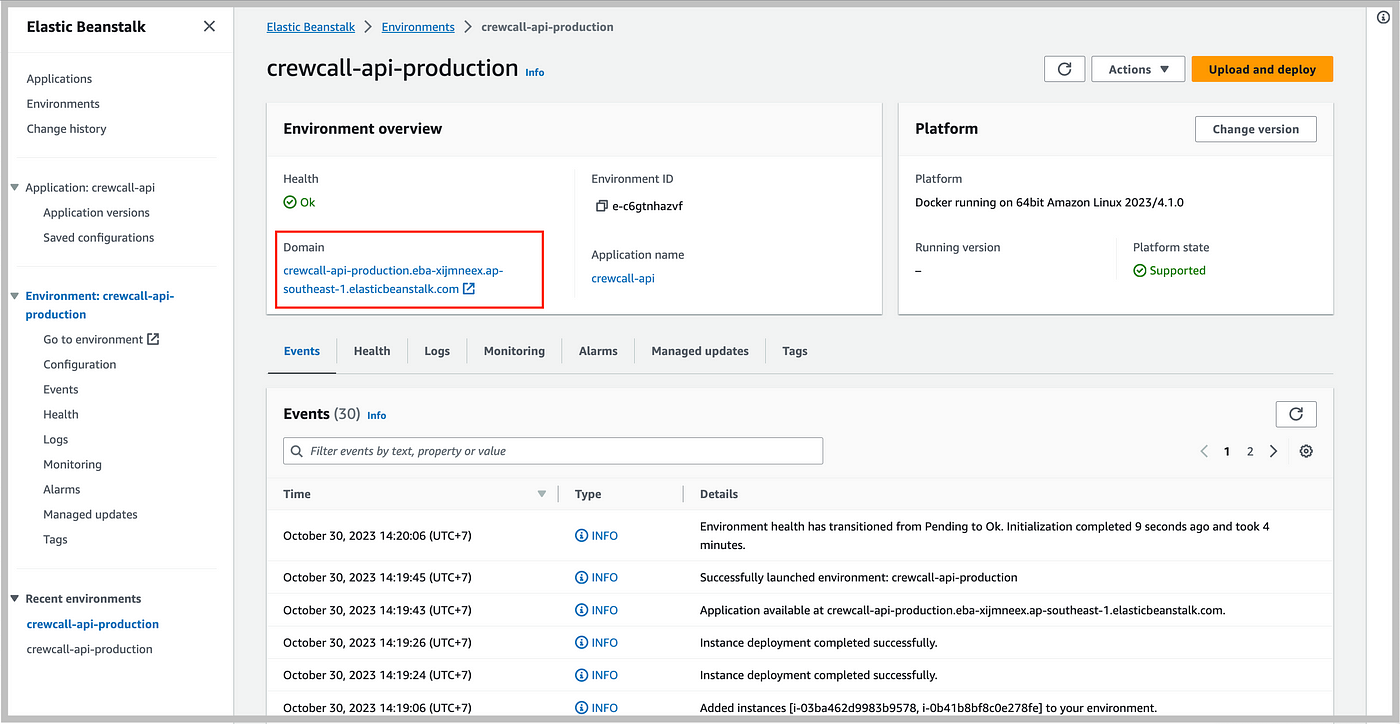This screenshot has width=1400, height=724.
Task: Open the crewcall-api-production domain link
Action: (394, 279)
